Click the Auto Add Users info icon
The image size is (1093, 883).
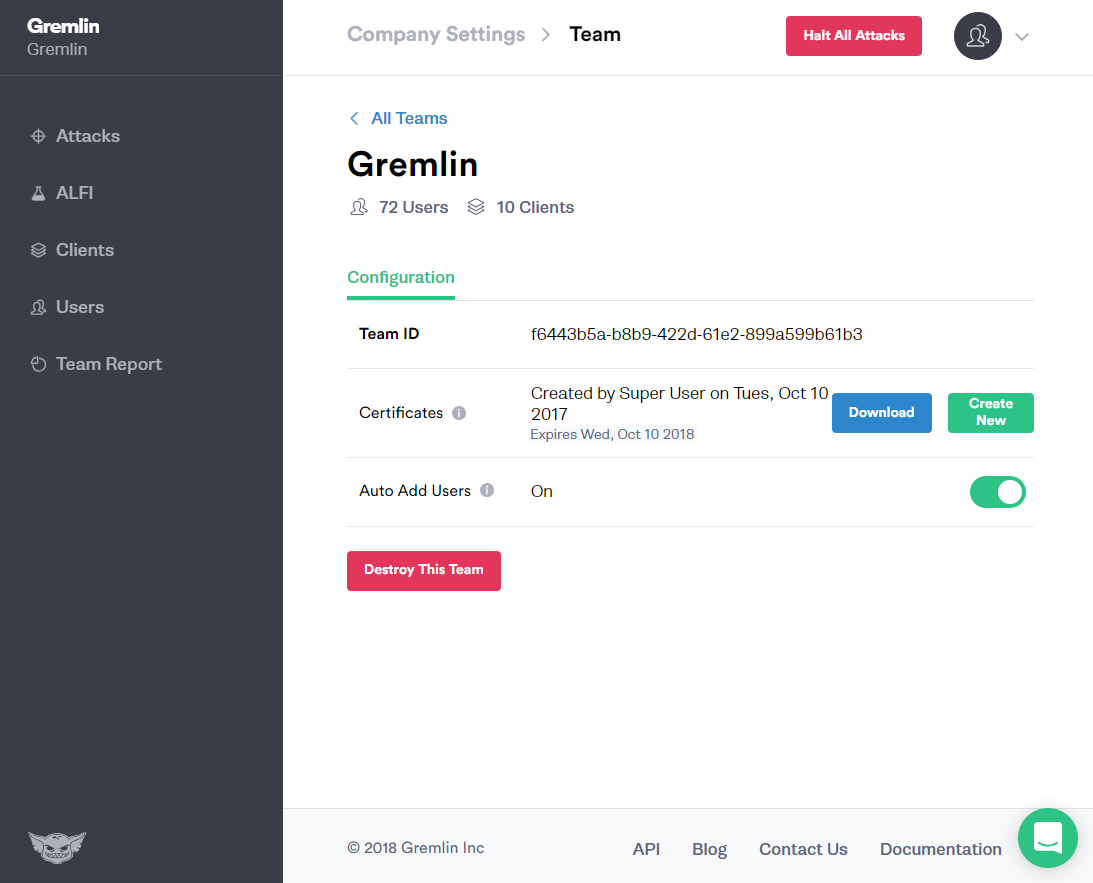point(487,491)
